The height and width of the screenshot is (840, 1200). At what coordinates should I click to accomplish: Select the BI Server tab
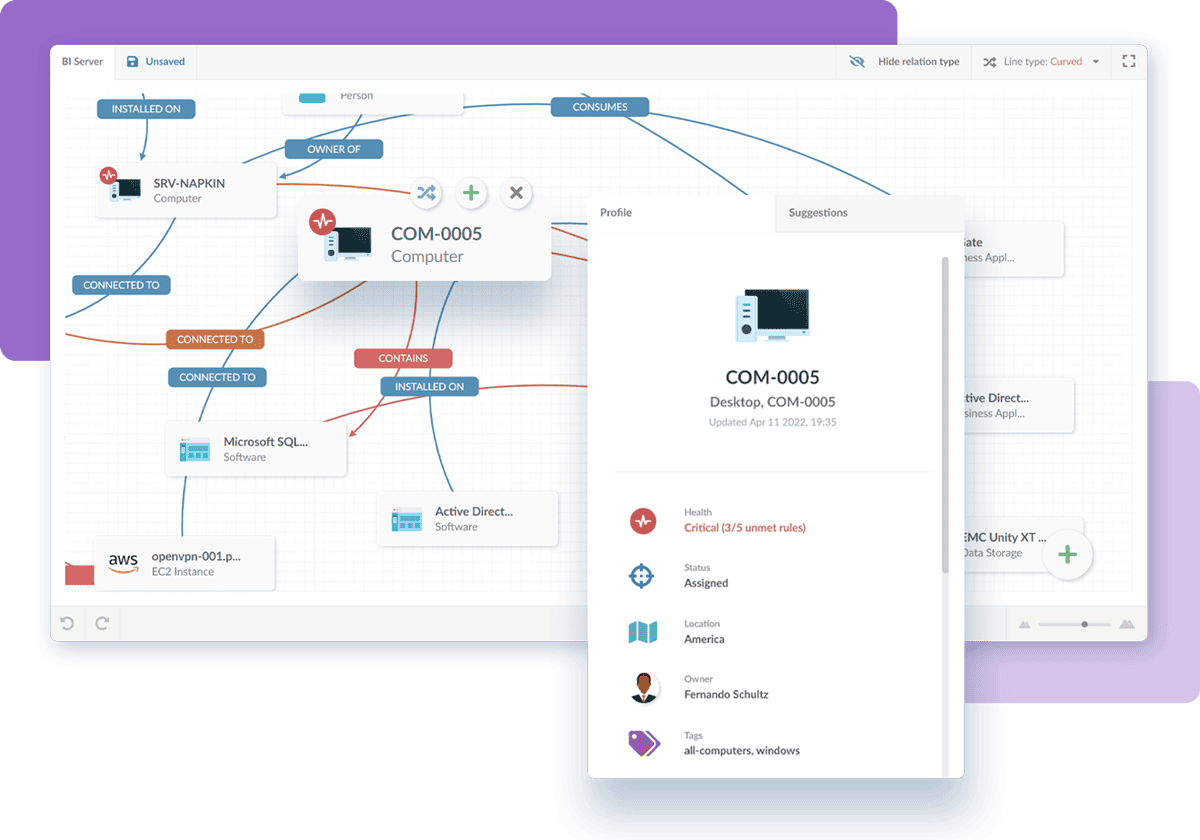81,61
